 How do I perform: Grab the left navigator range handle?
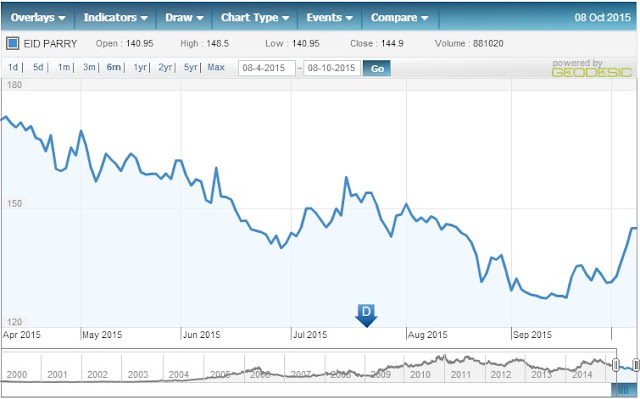coord(616,365)
